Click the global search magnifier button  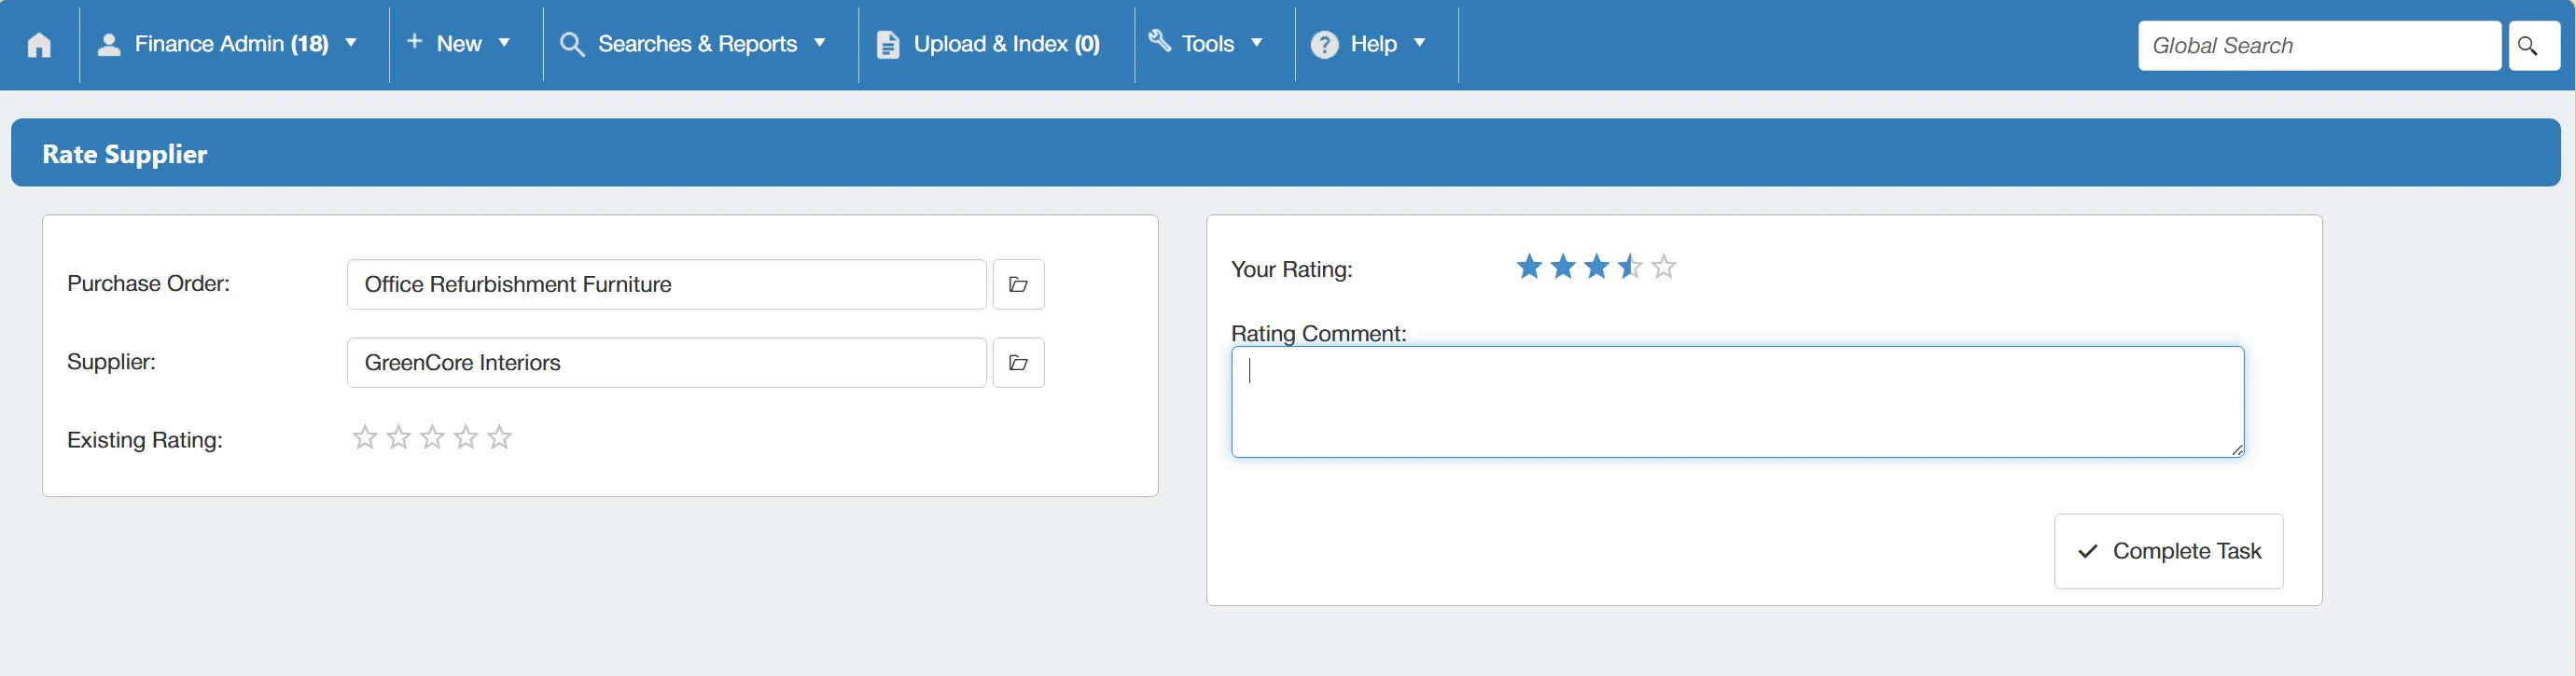coord(2534,46)
